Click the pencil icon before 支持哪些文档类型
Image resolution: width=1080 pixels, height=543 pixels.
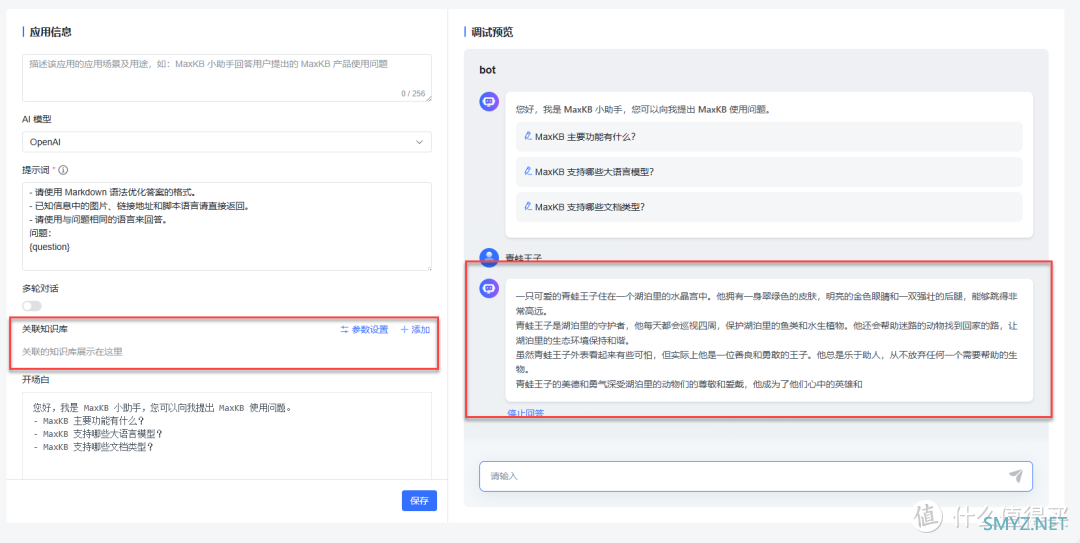tap(528, 207)
